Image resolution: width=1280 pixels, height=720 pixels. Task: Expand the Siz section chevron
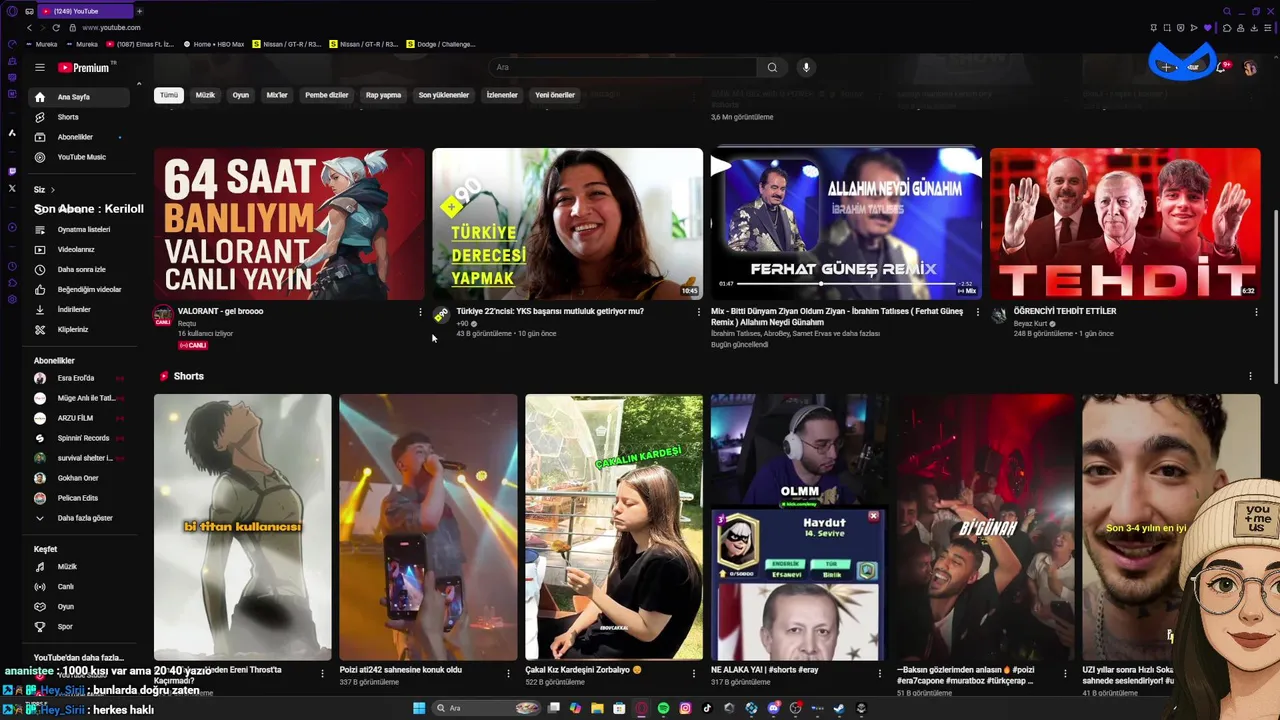pos(52,189)
